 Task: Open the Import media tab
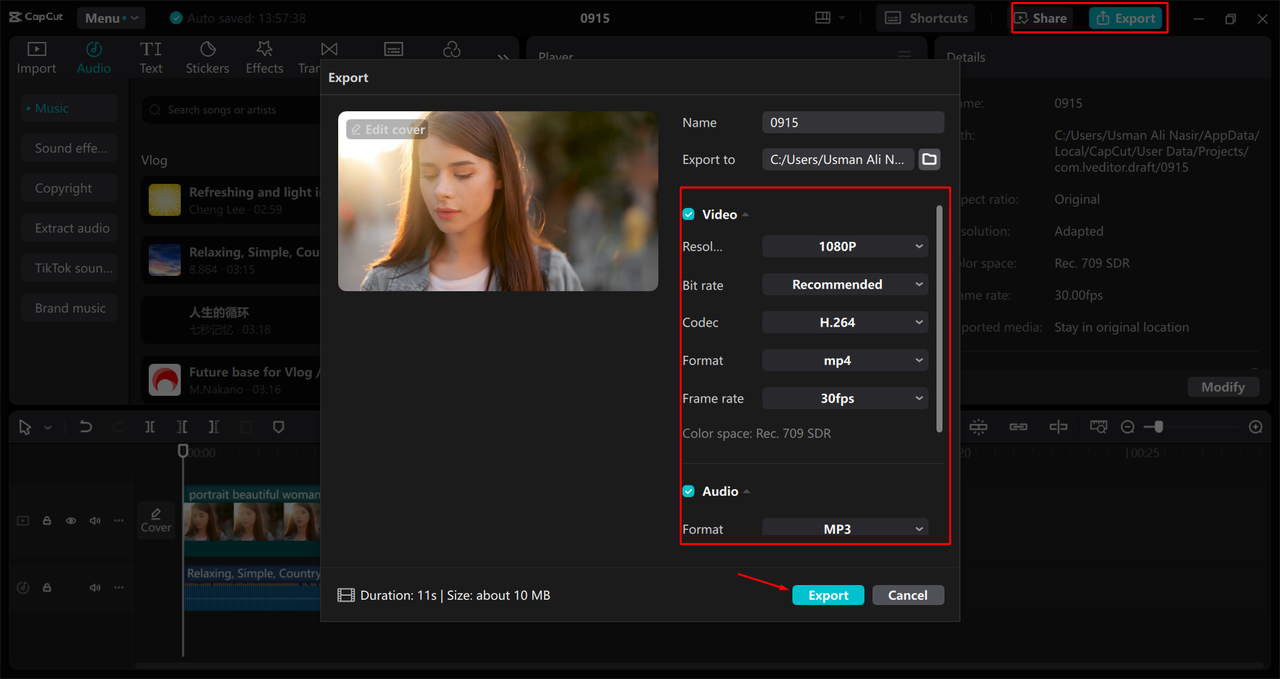tap(36, 58)
